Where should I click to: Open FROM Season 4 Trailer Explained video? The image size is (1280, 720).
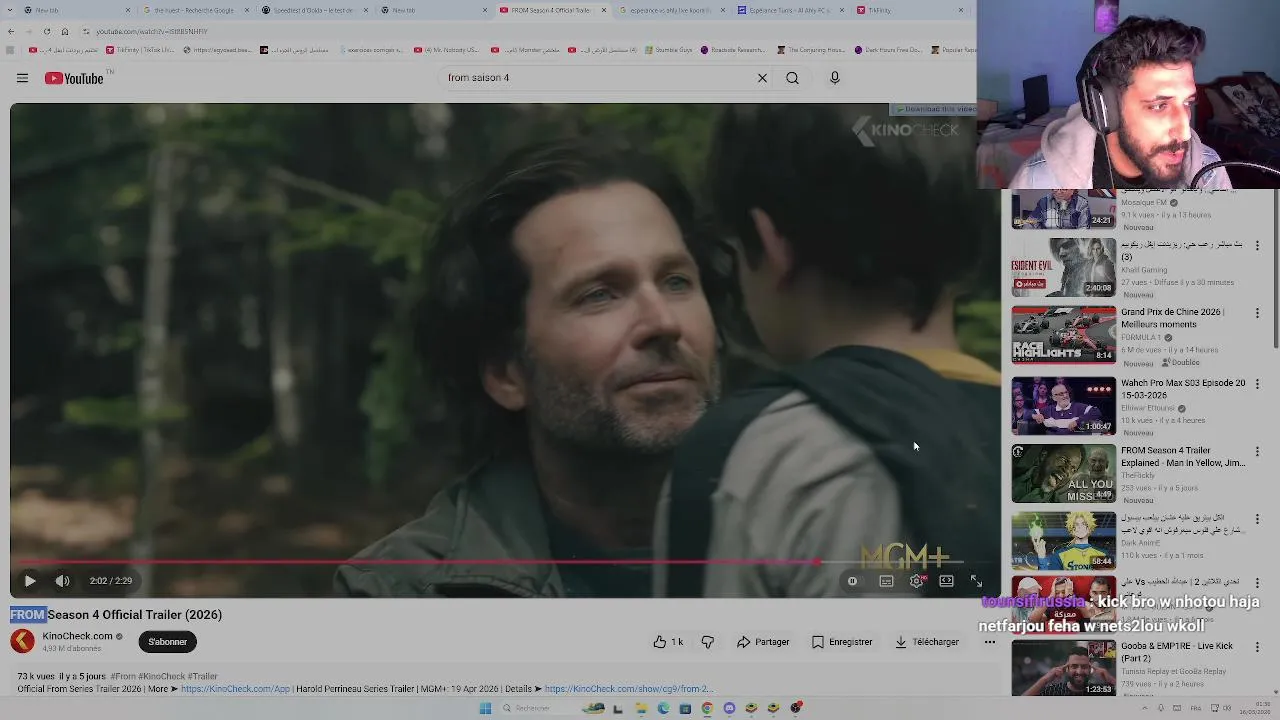[x=1063, y=473]
